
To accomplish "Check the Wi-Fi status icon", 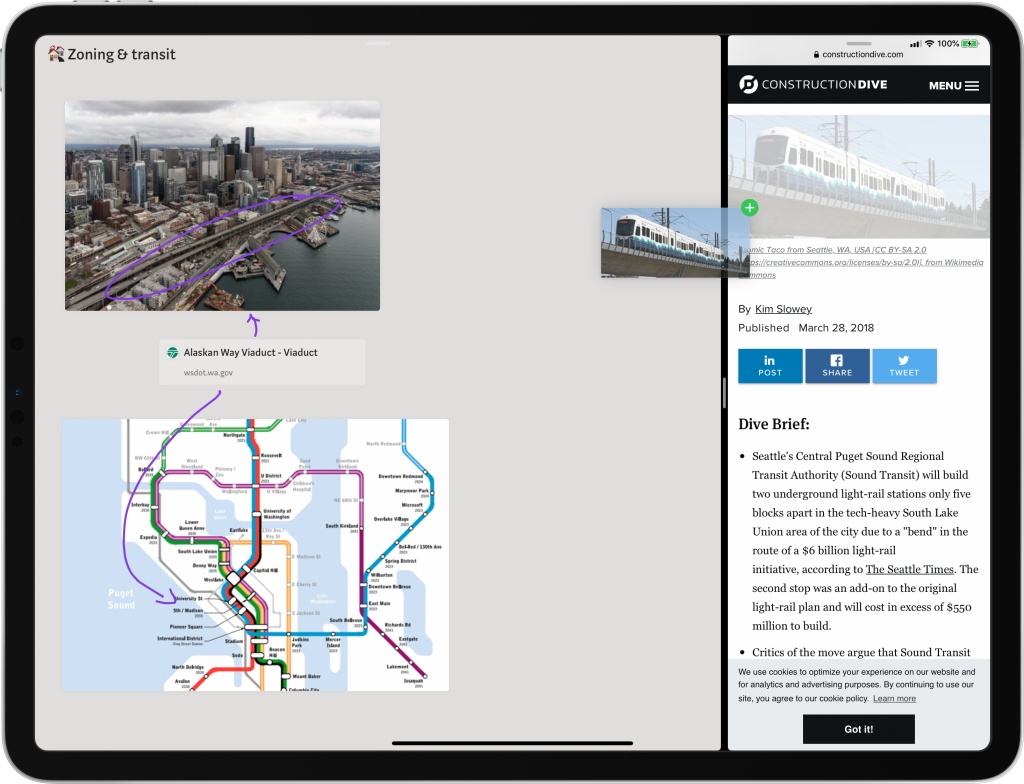I will coord(929,44).
